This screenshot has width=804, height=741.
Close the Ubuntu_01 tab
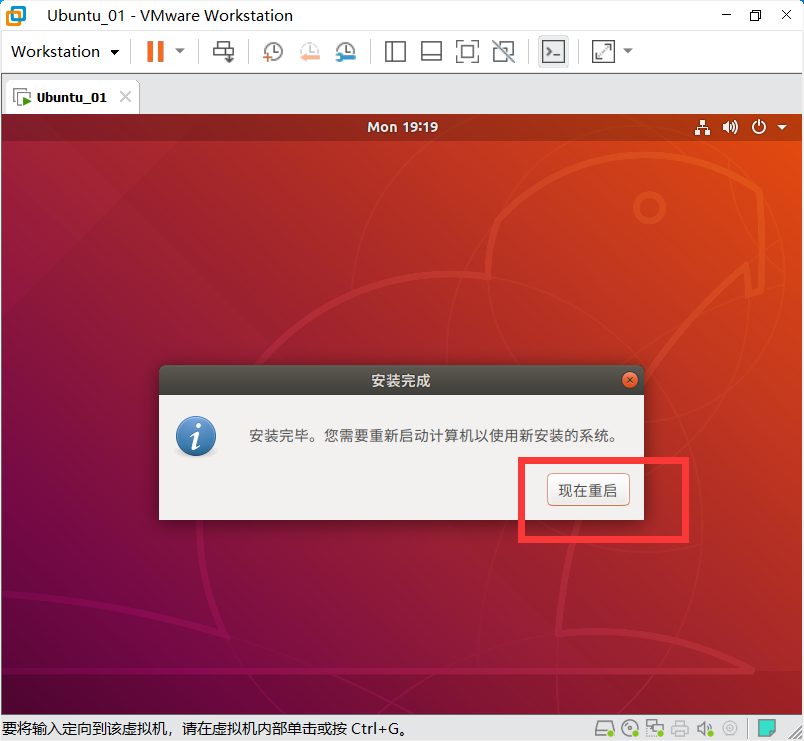[125, 96]
